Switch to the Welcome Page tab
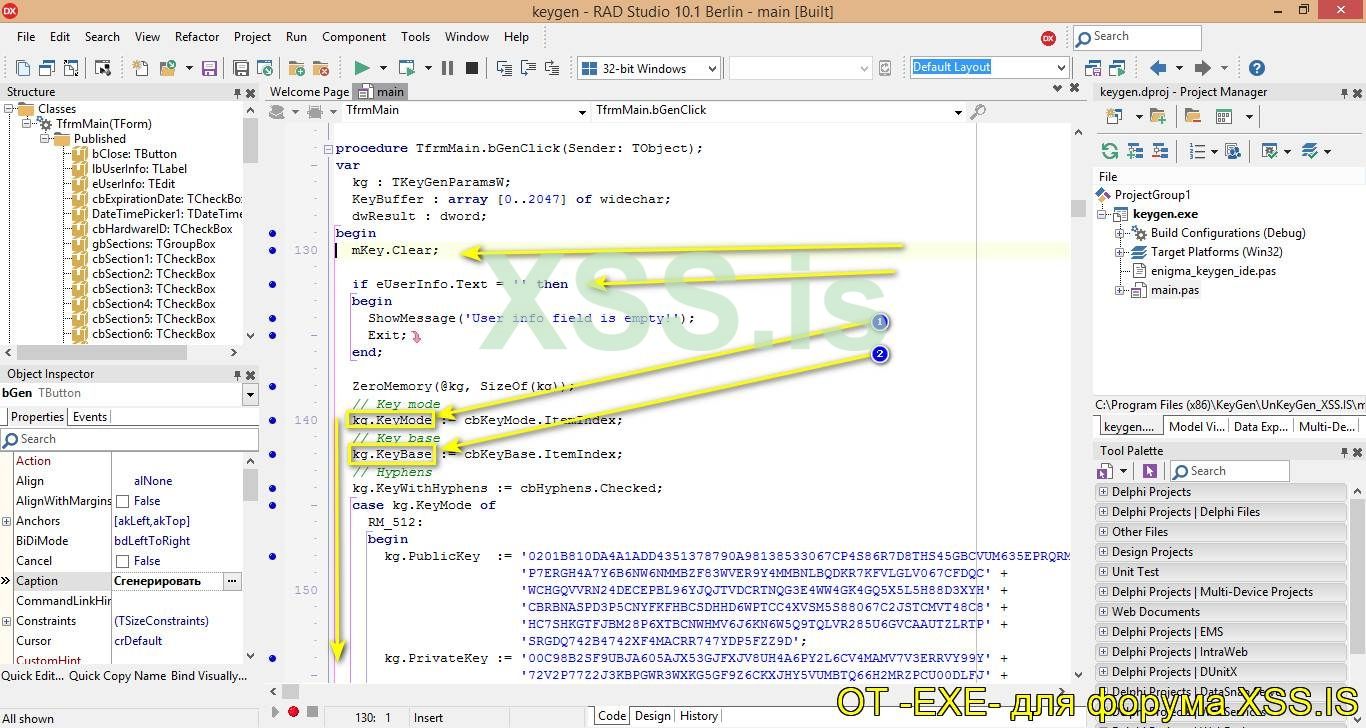 tap(309, 92)
